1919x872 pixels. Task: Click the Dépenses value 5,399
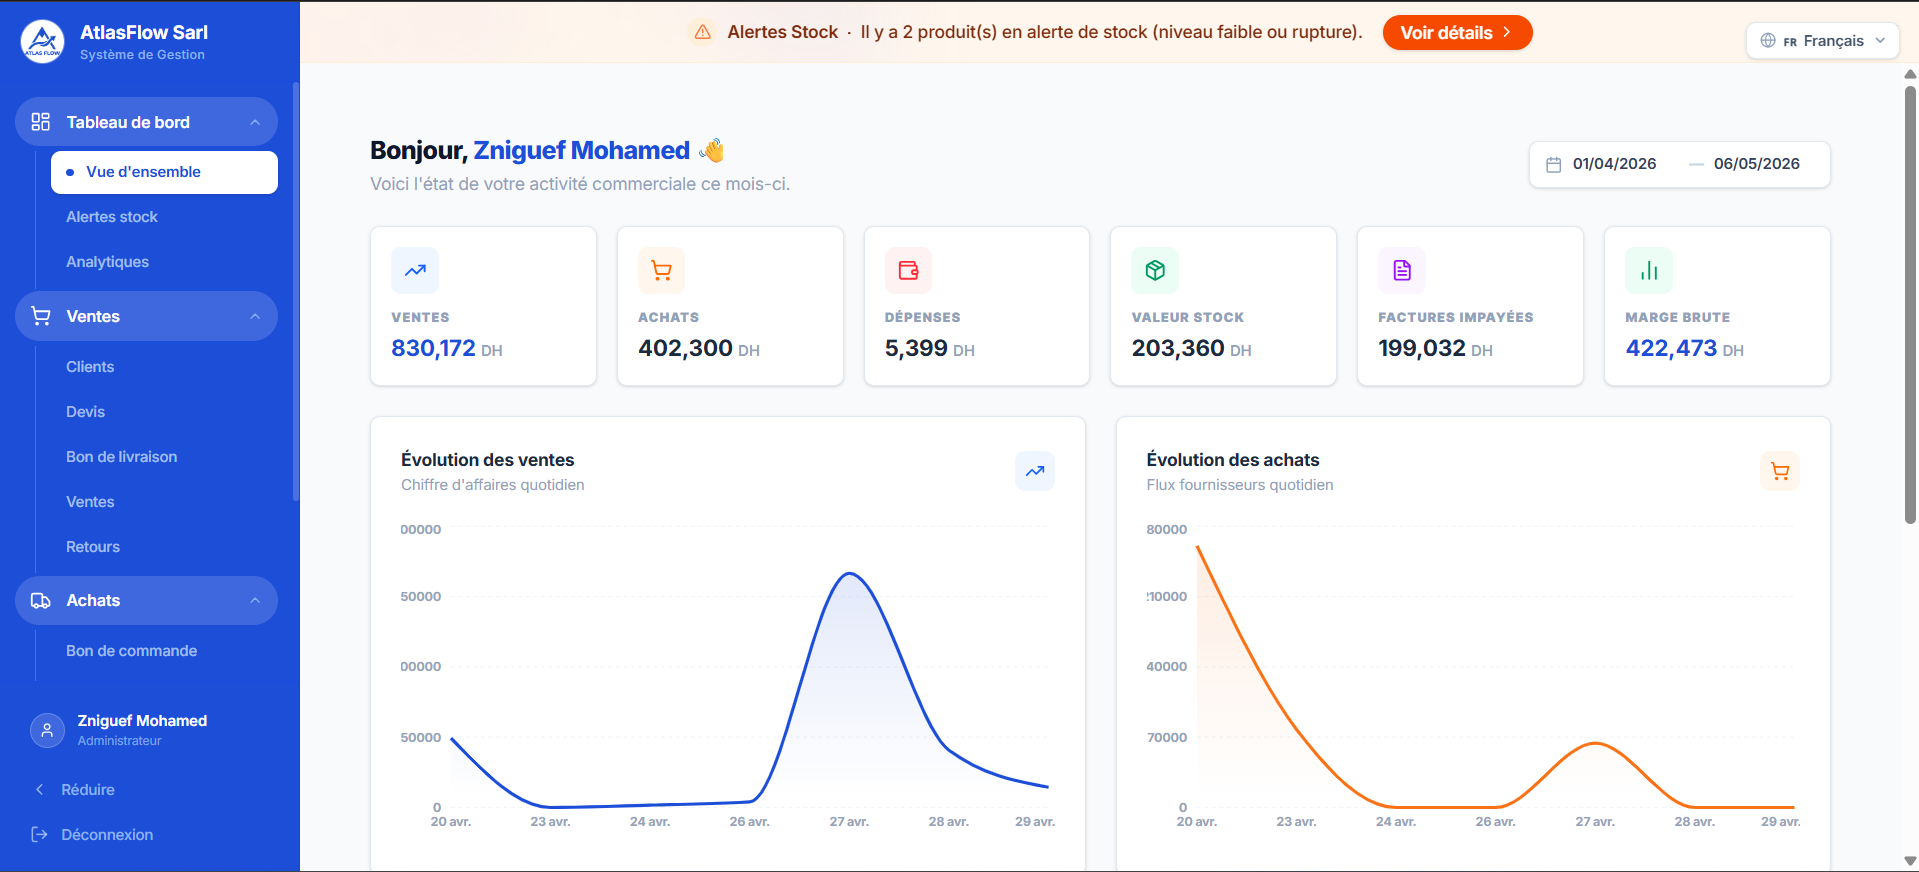pos(916,348)
